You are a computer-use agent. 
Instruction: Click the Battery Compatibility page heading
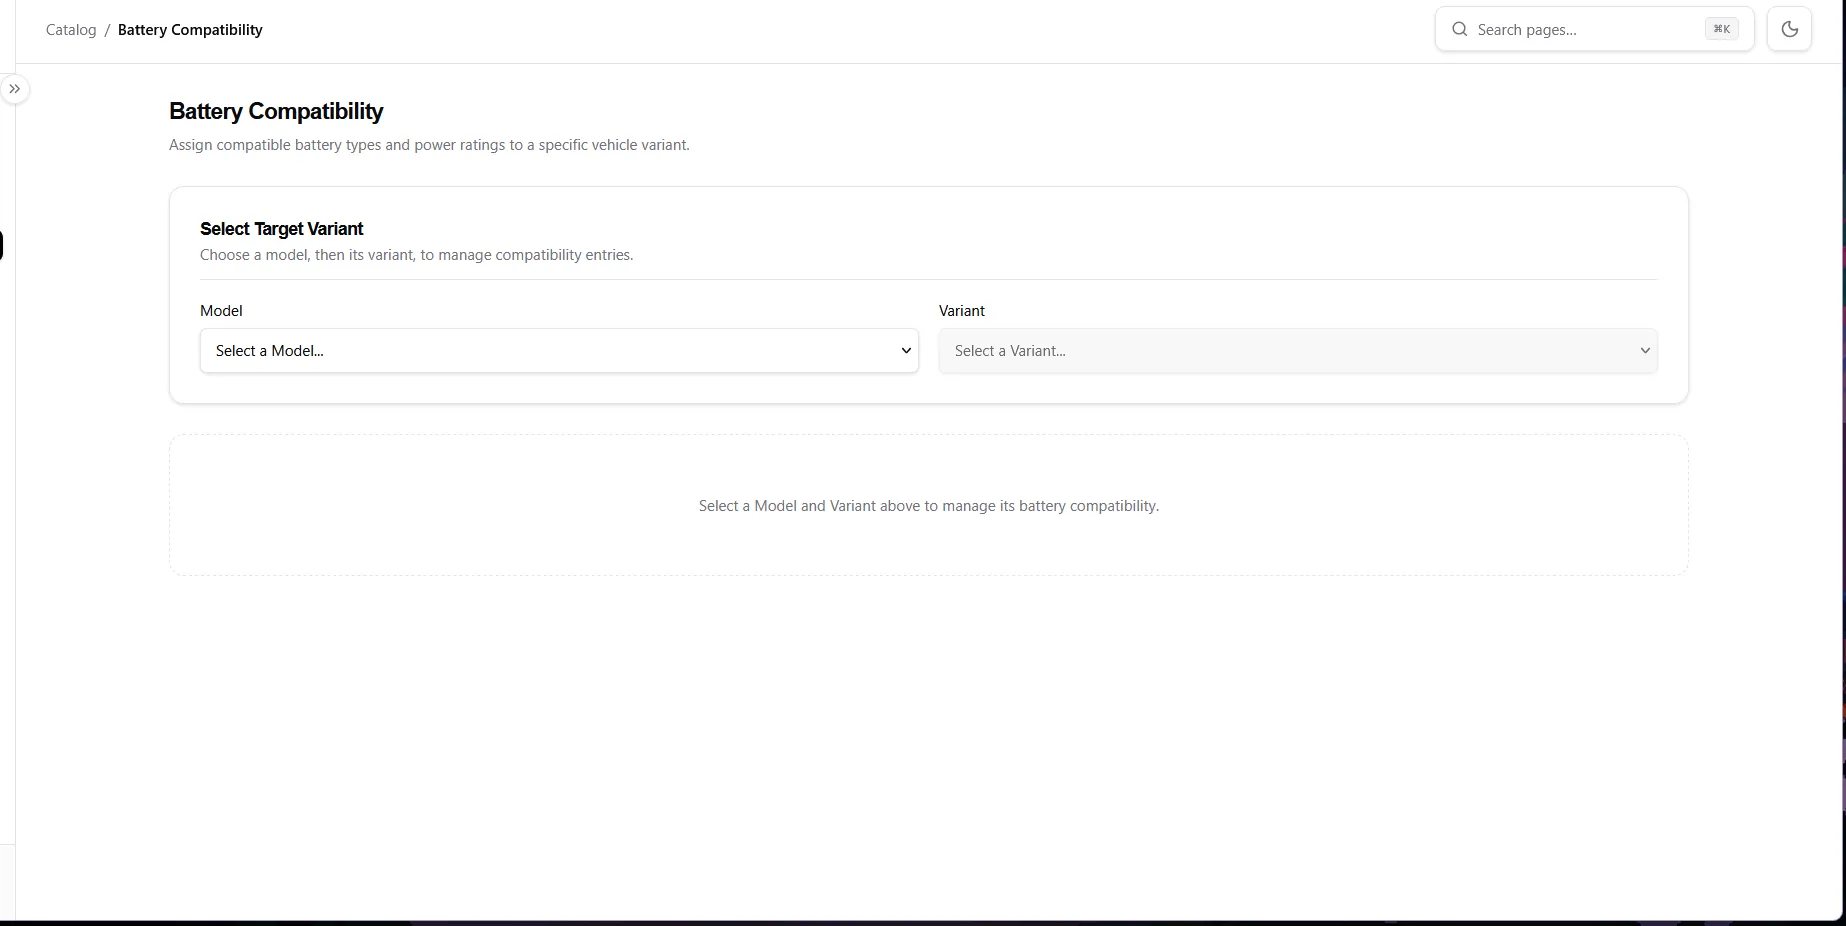tap(276, 111)
